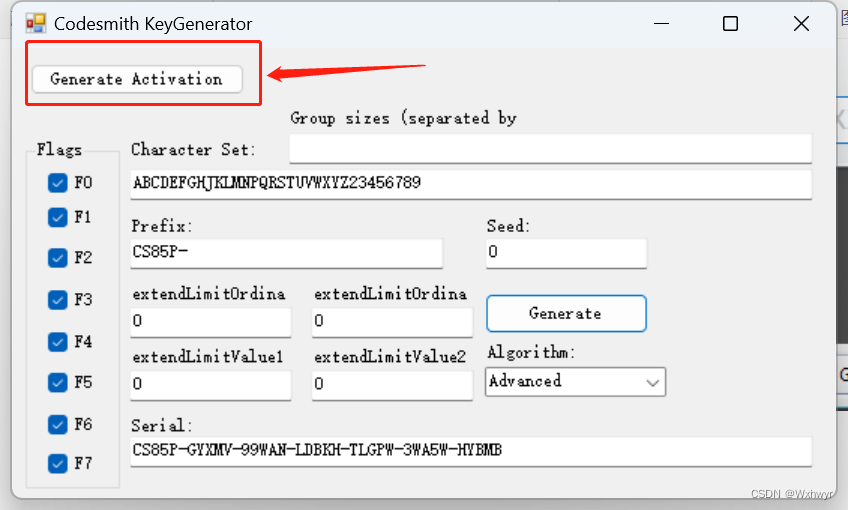This screenshot has width=848, height=510.
Task: Select the Seed input field
Action: point(566,253)
